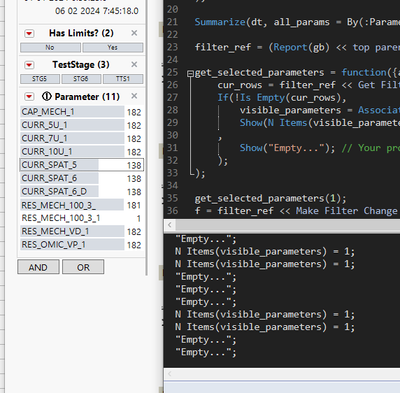Click the AND button
The width and height of the screenshot is (400, 393).
pos(38,267)
